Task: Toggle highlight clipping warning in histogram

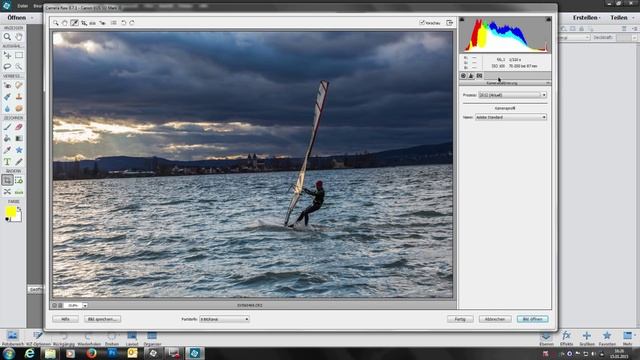Action: 549,19
